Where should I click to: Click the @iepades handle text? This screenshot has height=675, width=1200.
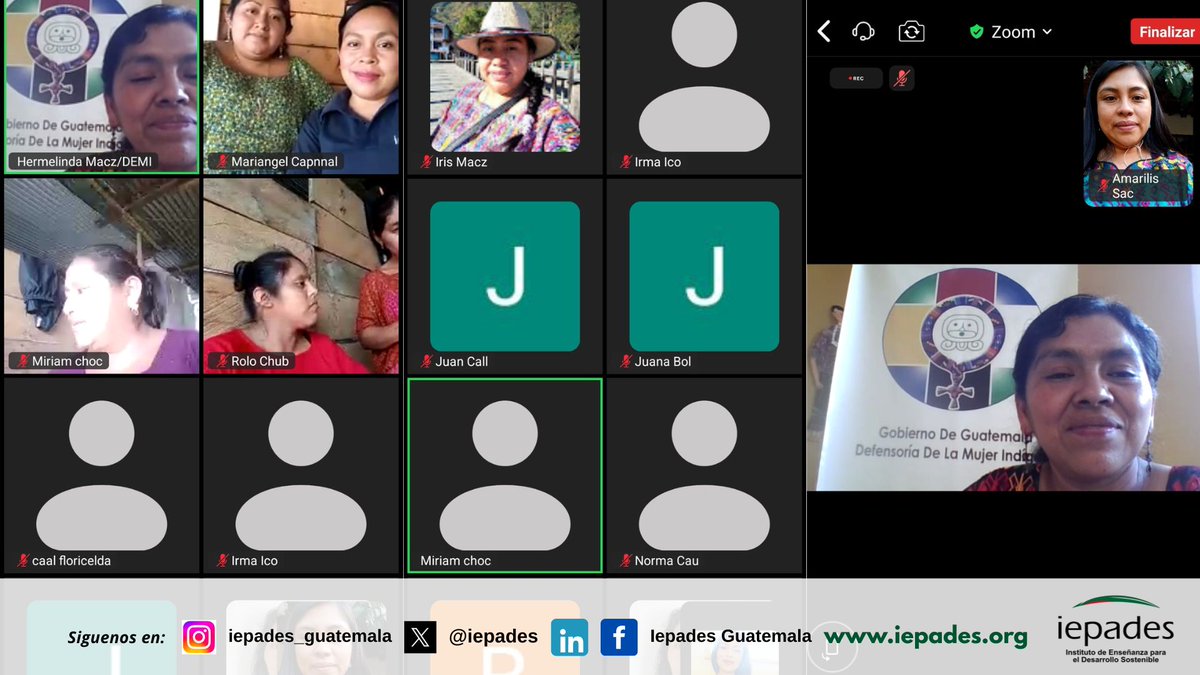[x=493, y=637]
